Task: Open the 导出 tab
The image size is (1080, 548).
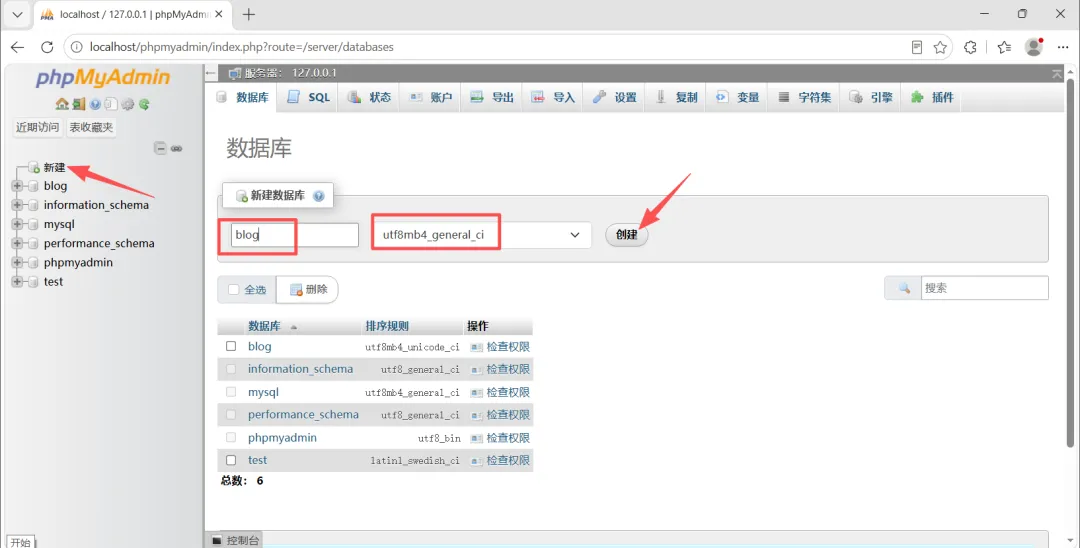Action: (492, 98)
